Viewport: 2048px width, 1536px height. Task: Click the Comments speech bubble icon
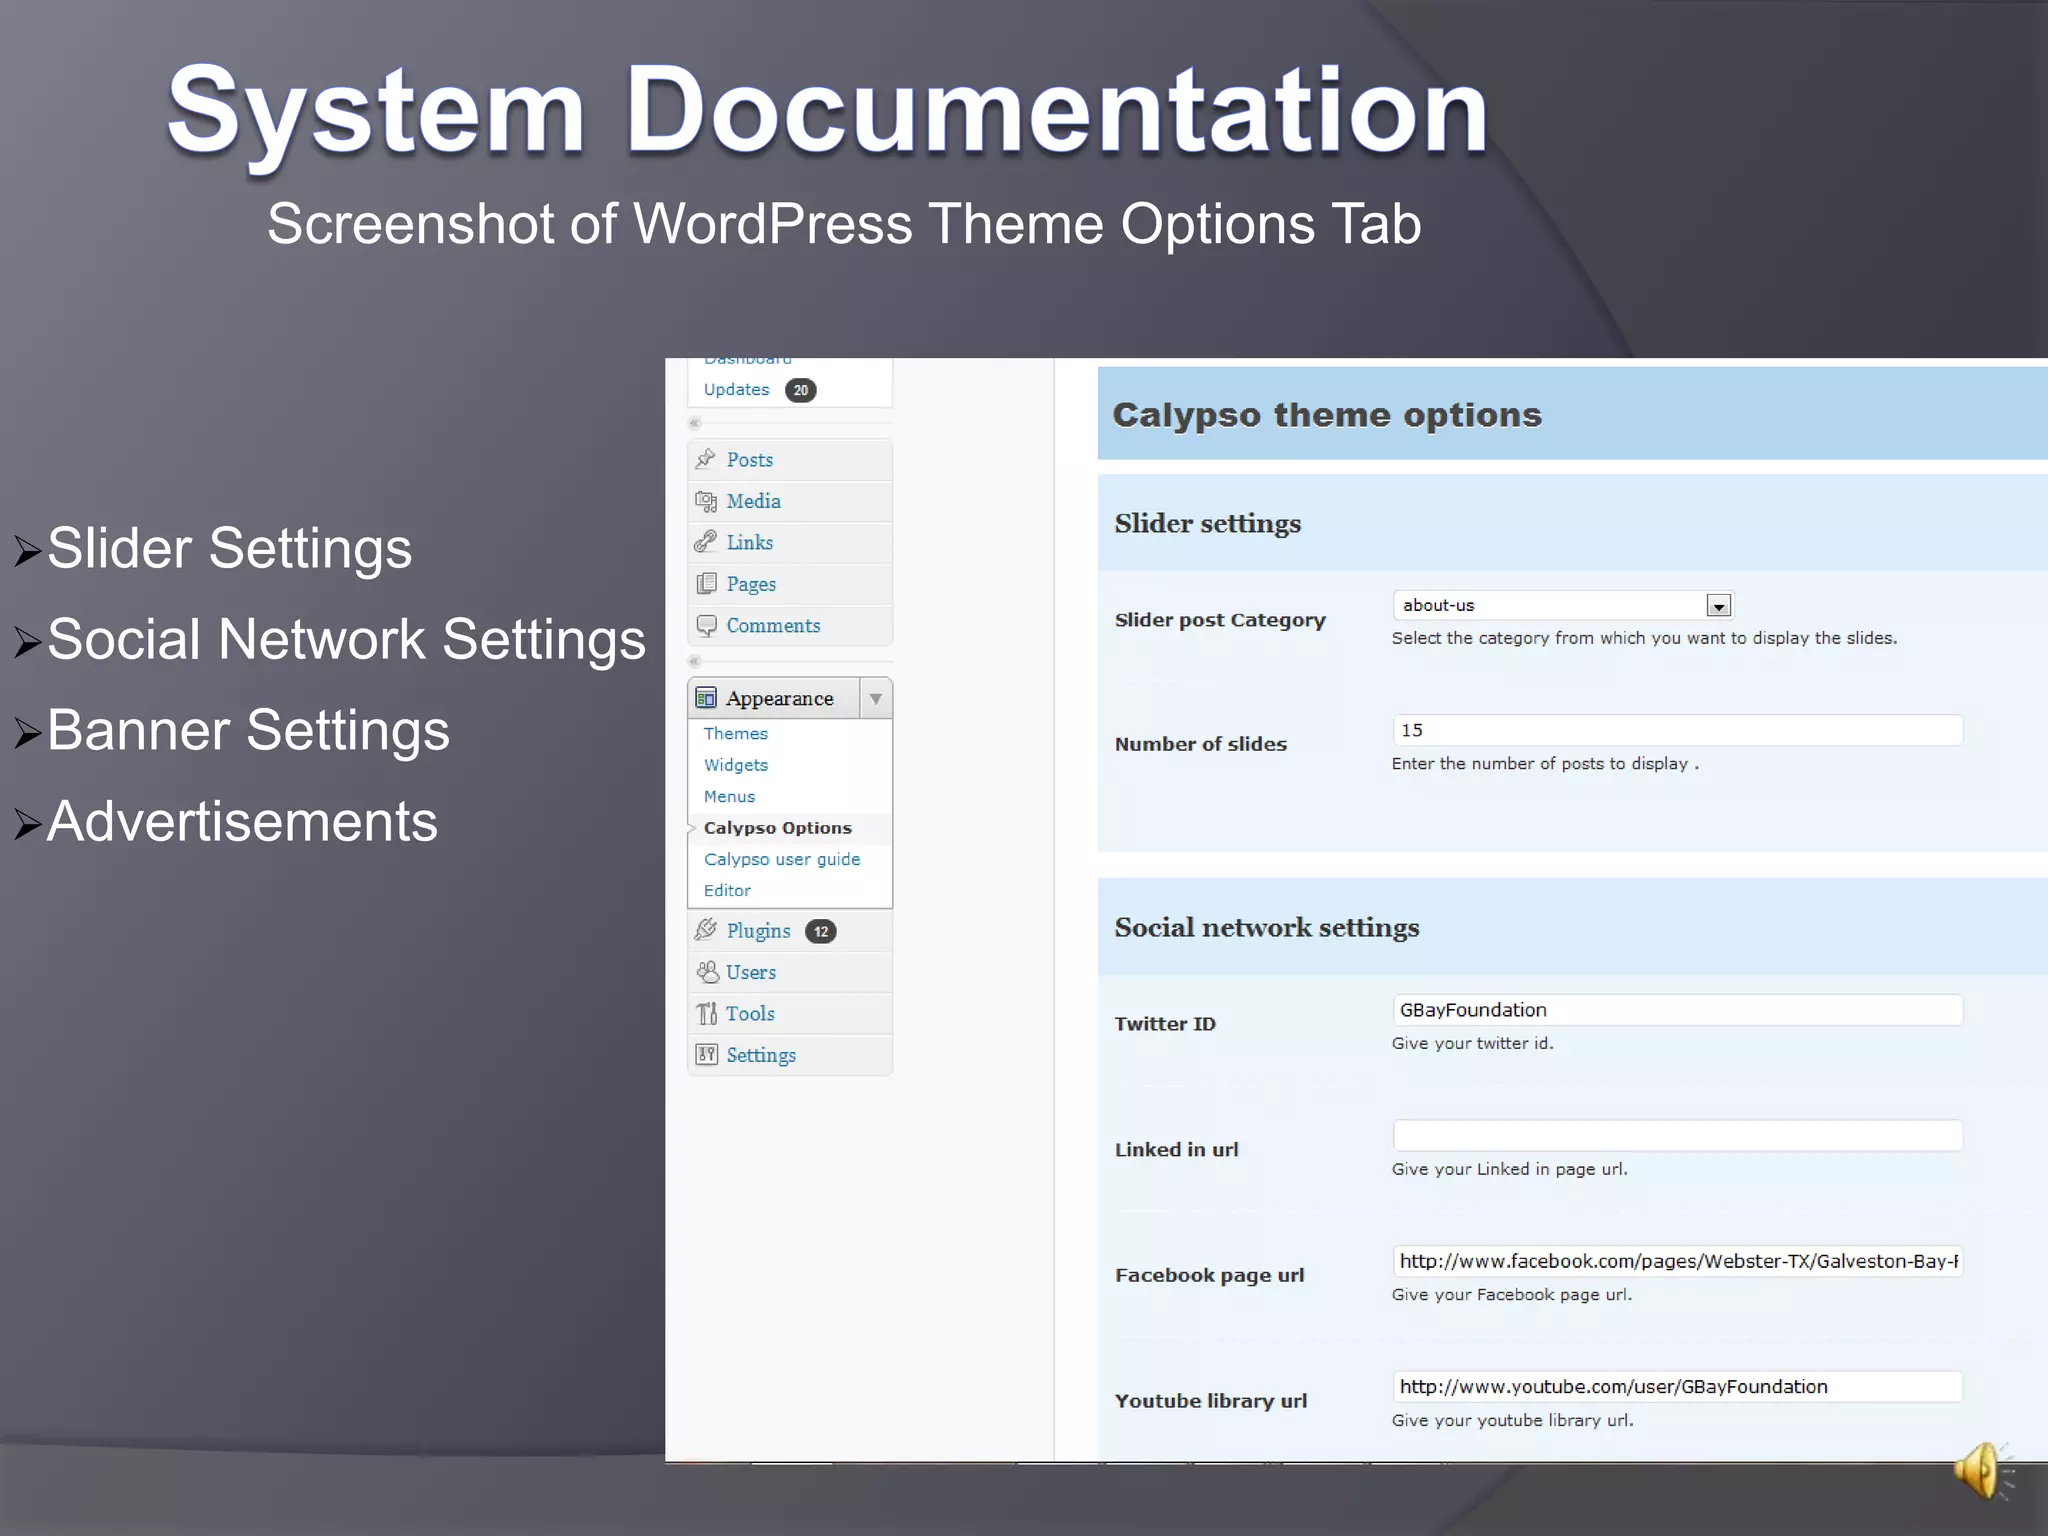point(706,625)
